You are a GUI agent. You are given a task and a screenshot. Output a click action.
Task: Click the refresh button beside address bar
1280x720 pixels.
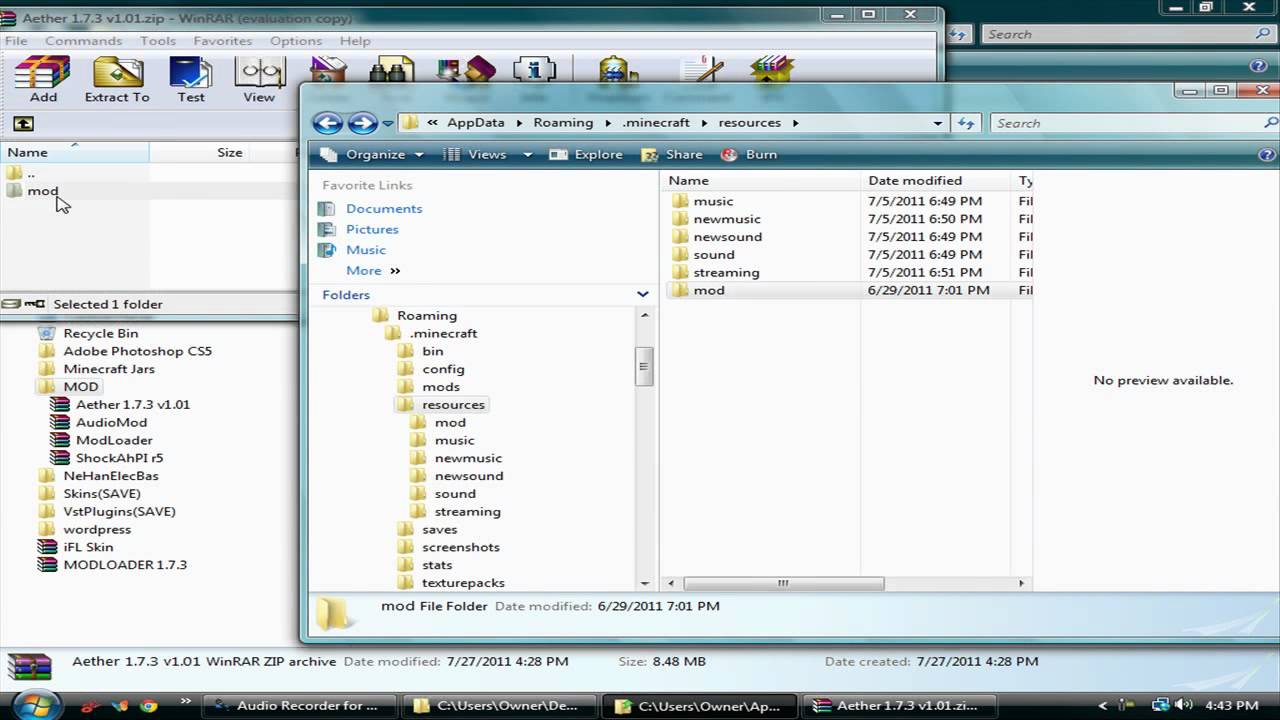point(966,123)
